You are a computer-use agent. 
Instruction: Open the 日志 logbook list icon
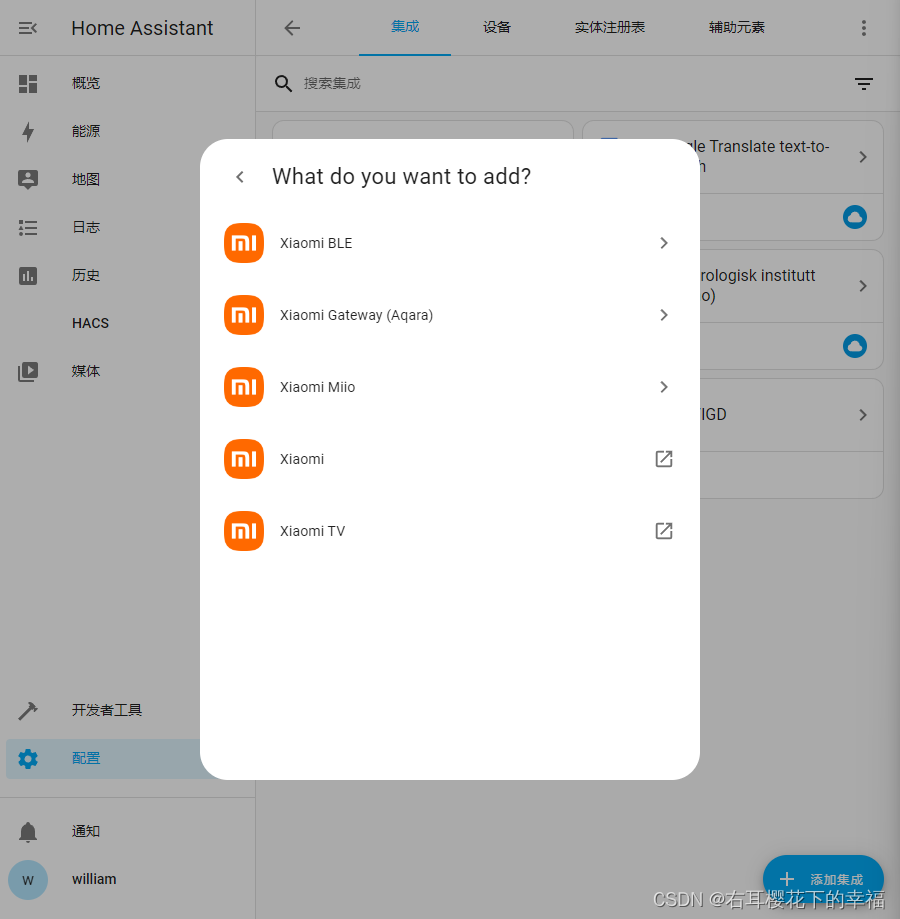[x=28, y=227]
